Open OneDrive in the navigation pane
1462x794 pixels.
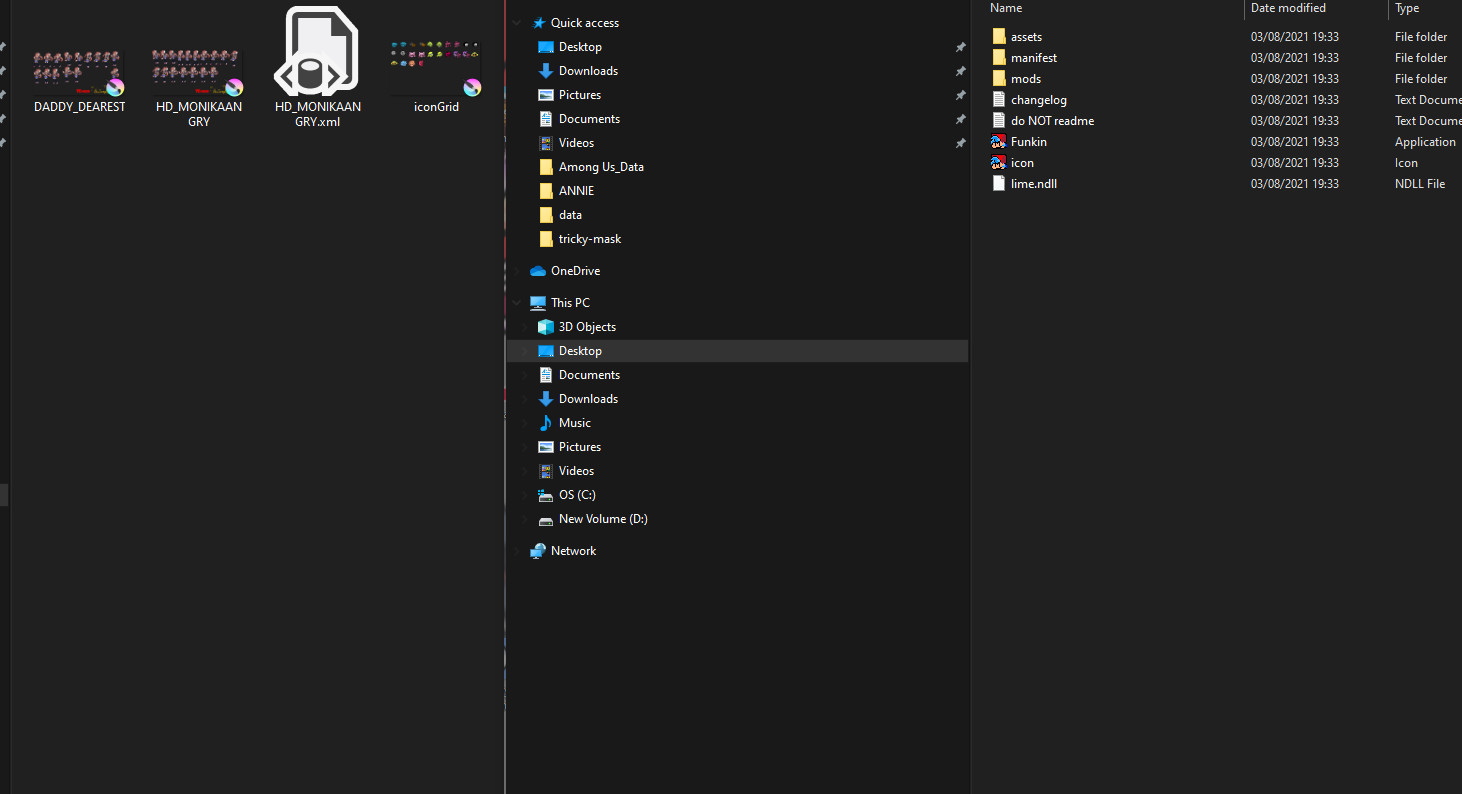[x=574, y=270]
